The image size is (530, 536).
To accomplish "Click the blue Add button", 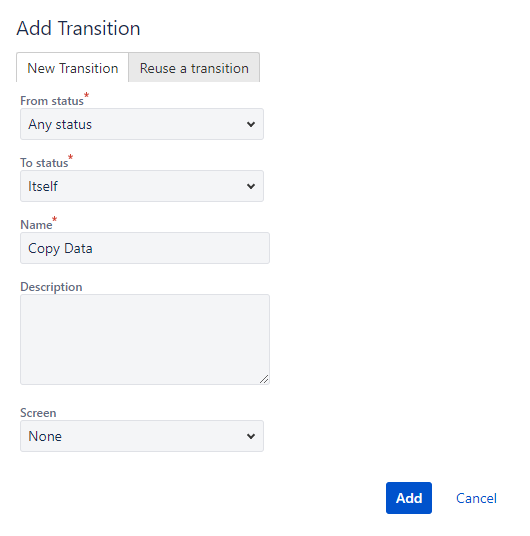I will [409, 498].
